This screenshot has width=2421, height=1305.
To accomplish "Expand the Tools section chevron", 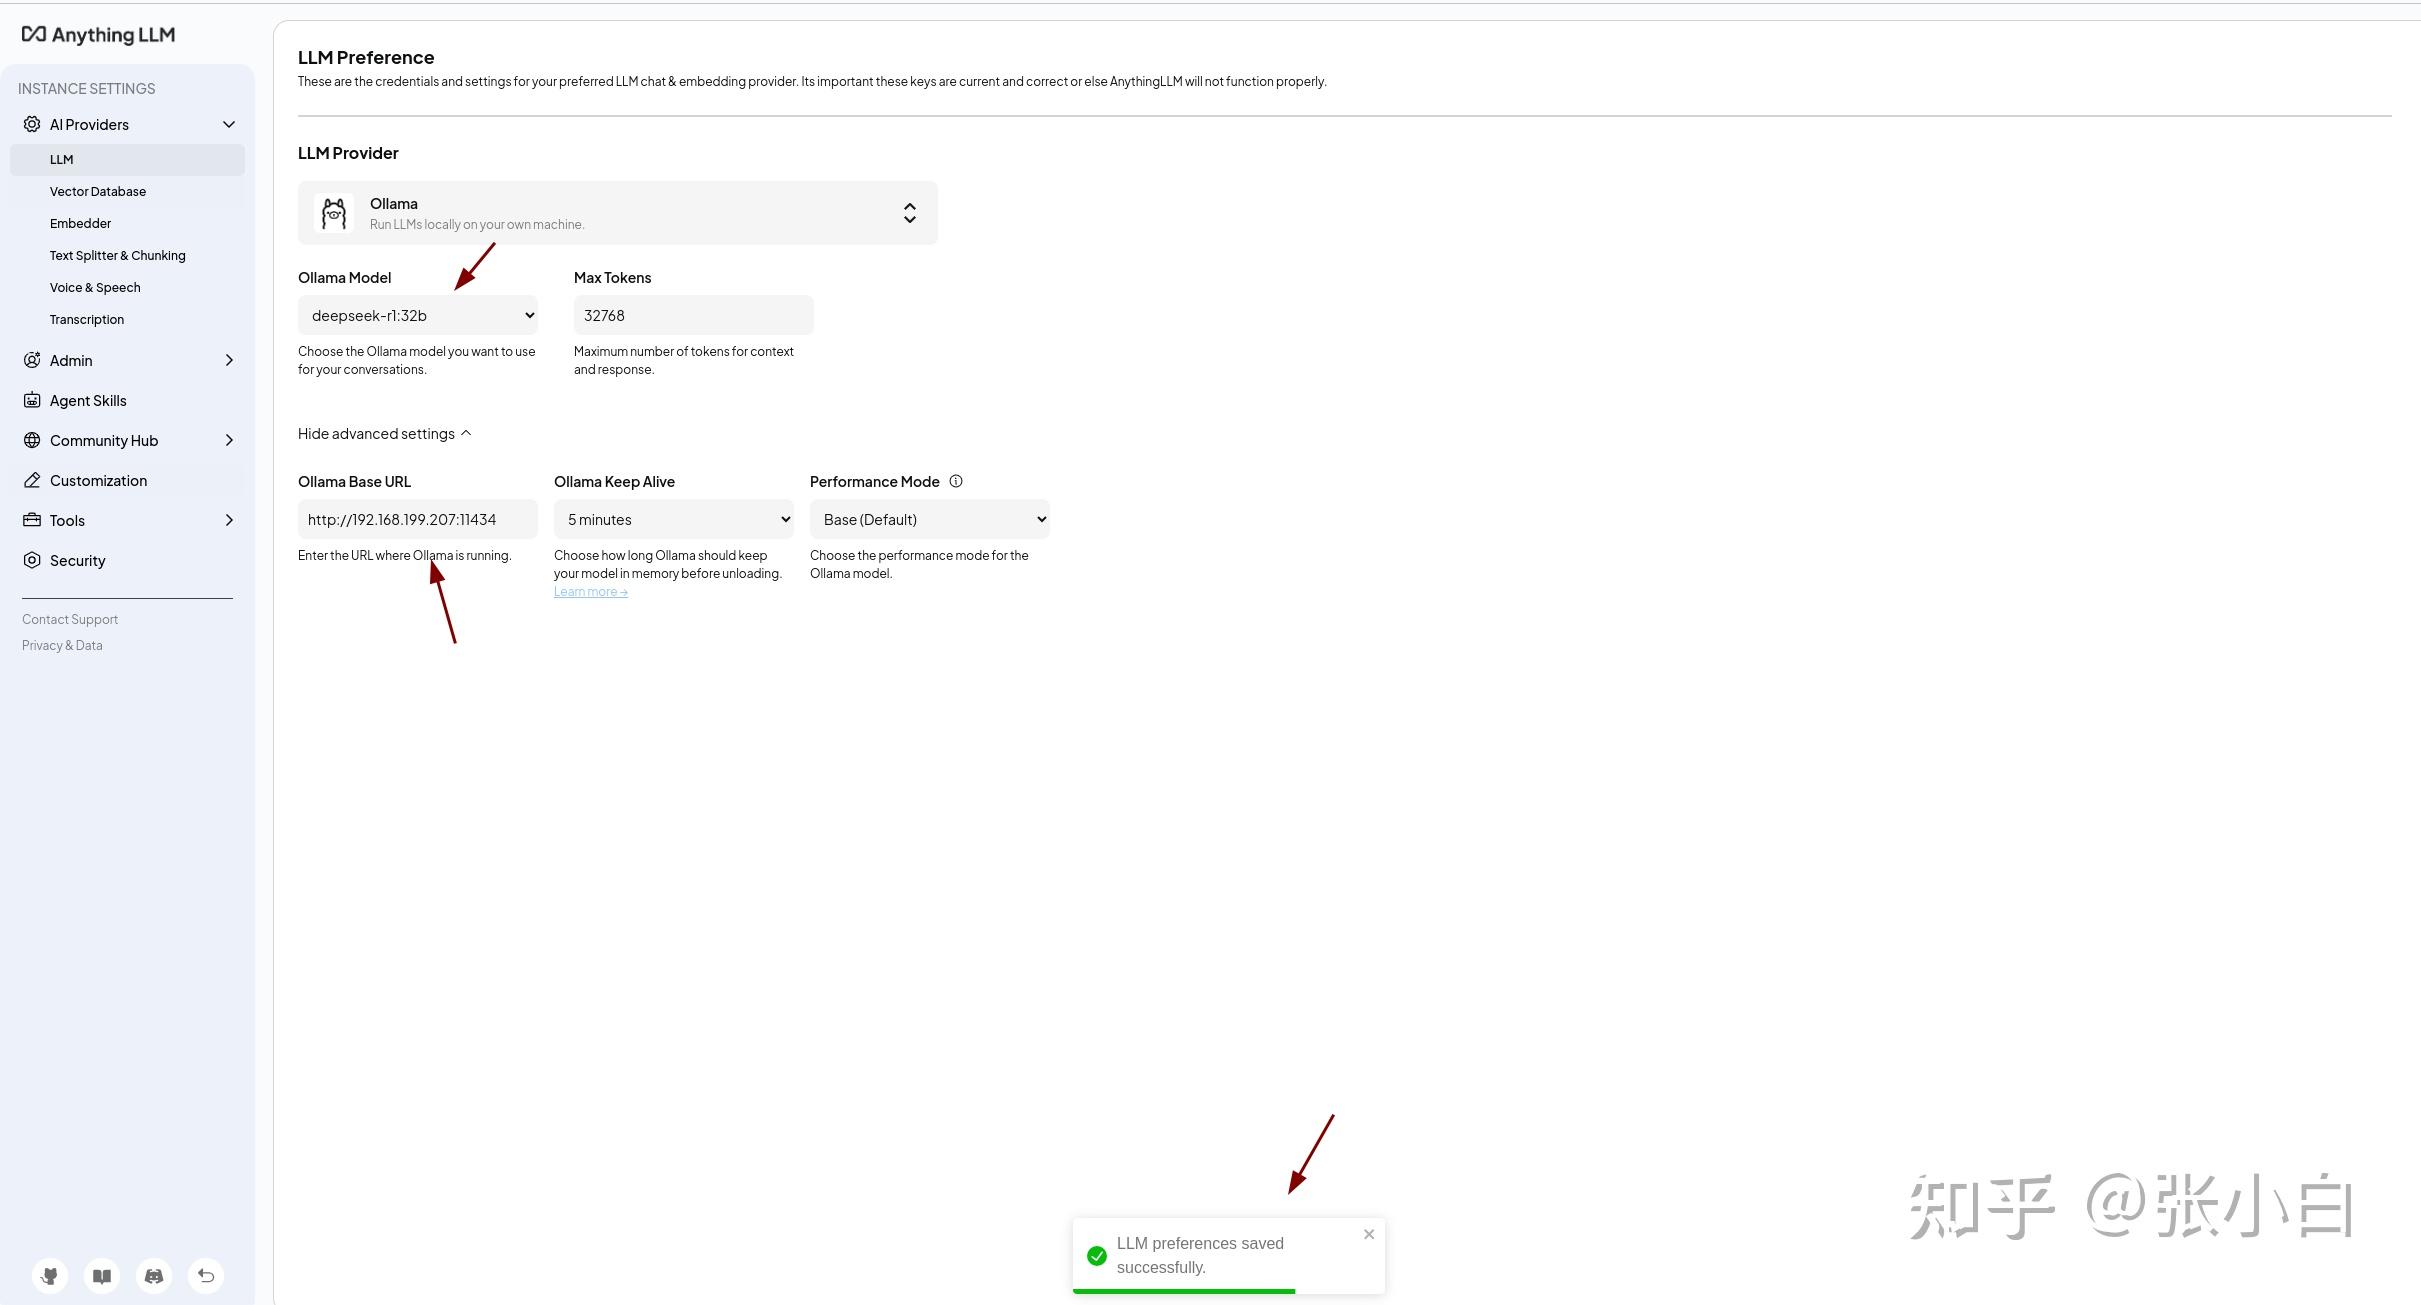I will pyautogui.click(x=229, y=520).
